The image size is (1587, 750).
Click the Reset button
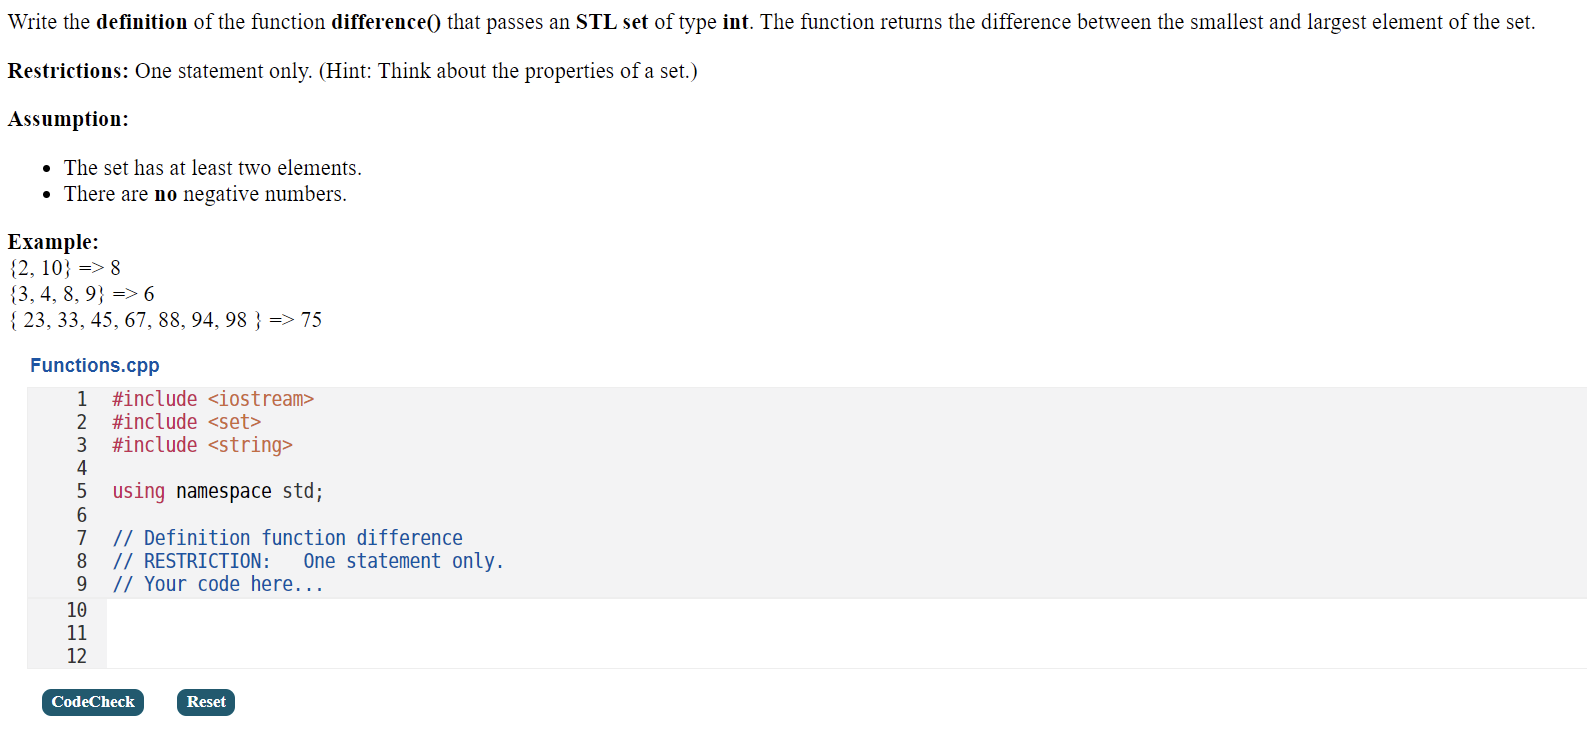205,702
